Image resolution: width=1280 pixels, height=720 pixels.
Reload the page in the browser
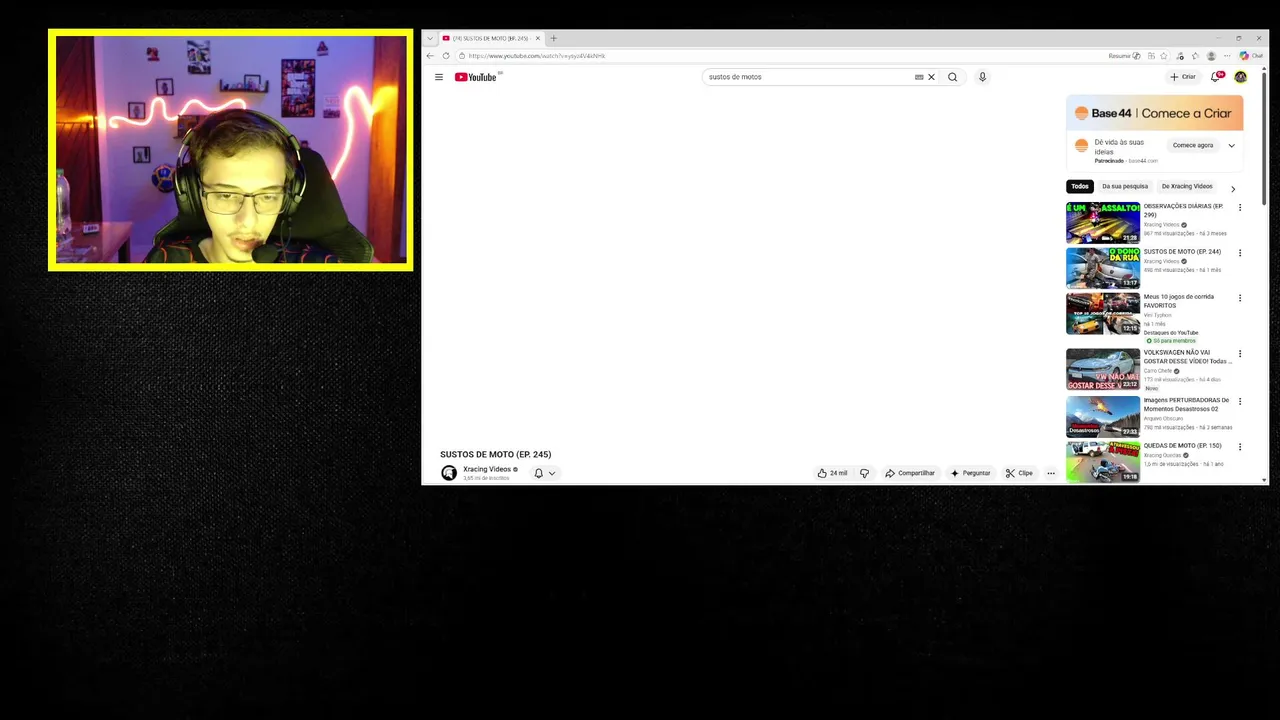446,56
